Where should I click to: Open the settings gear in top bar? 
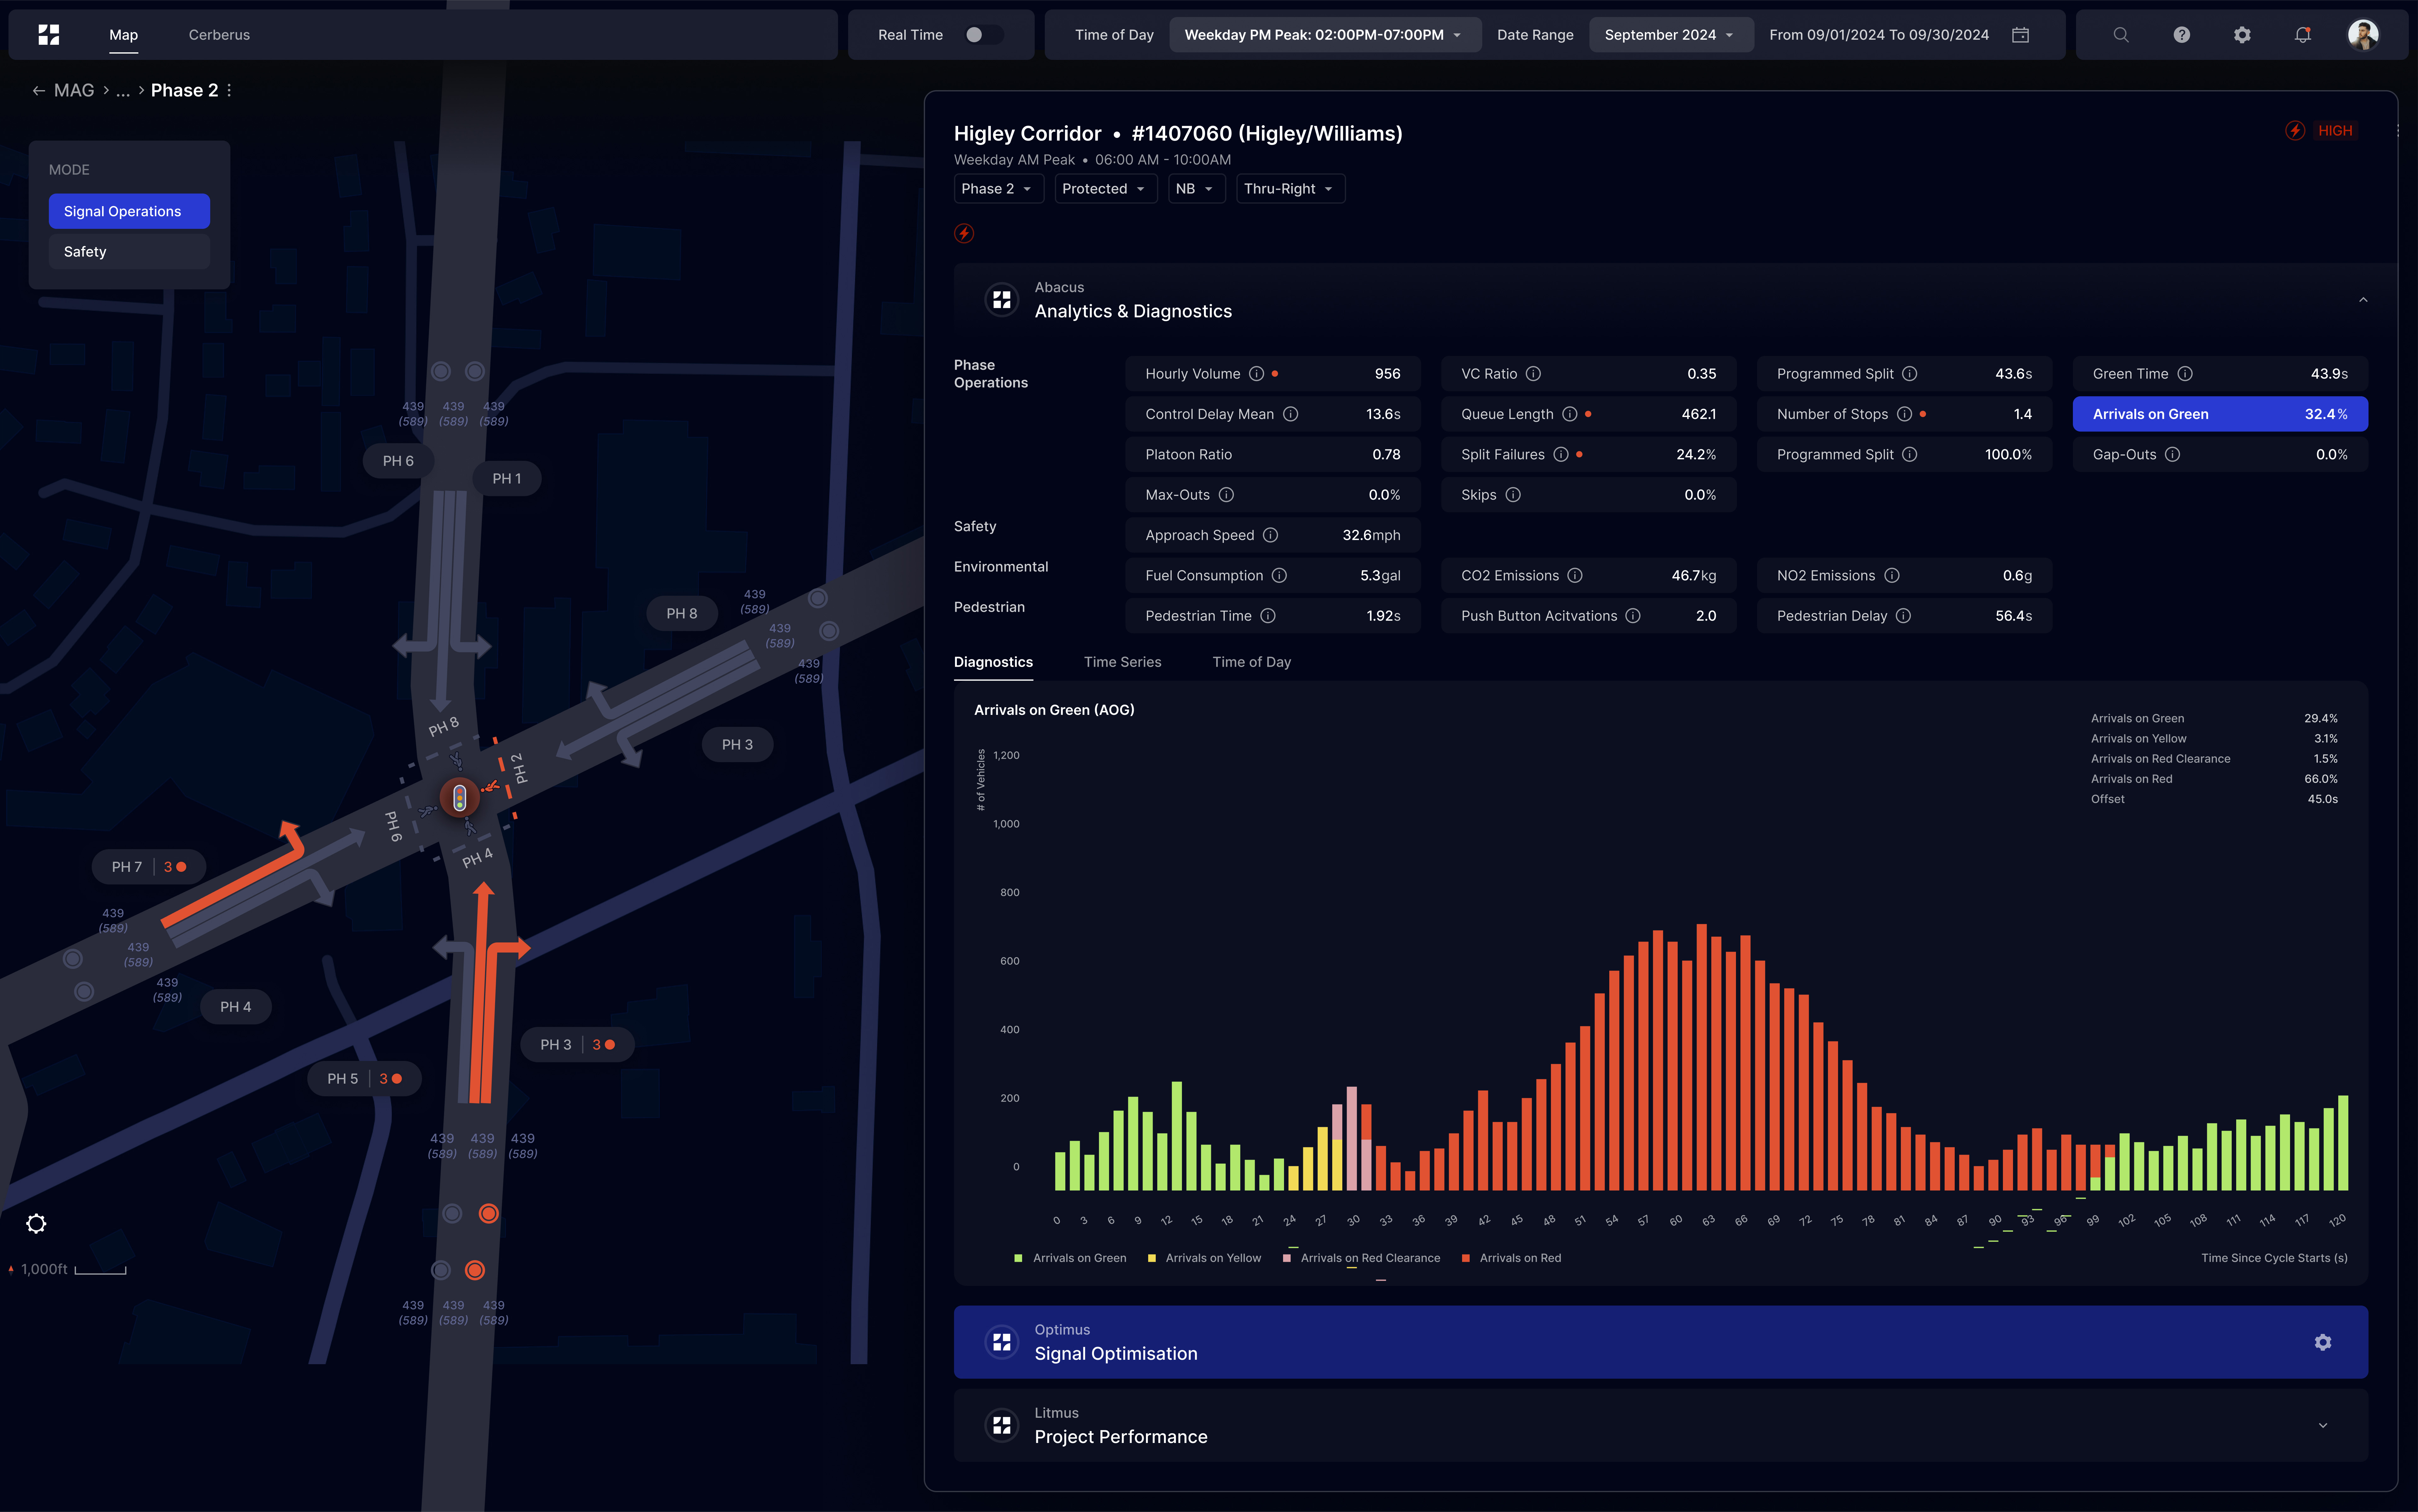click(2242, 35)
